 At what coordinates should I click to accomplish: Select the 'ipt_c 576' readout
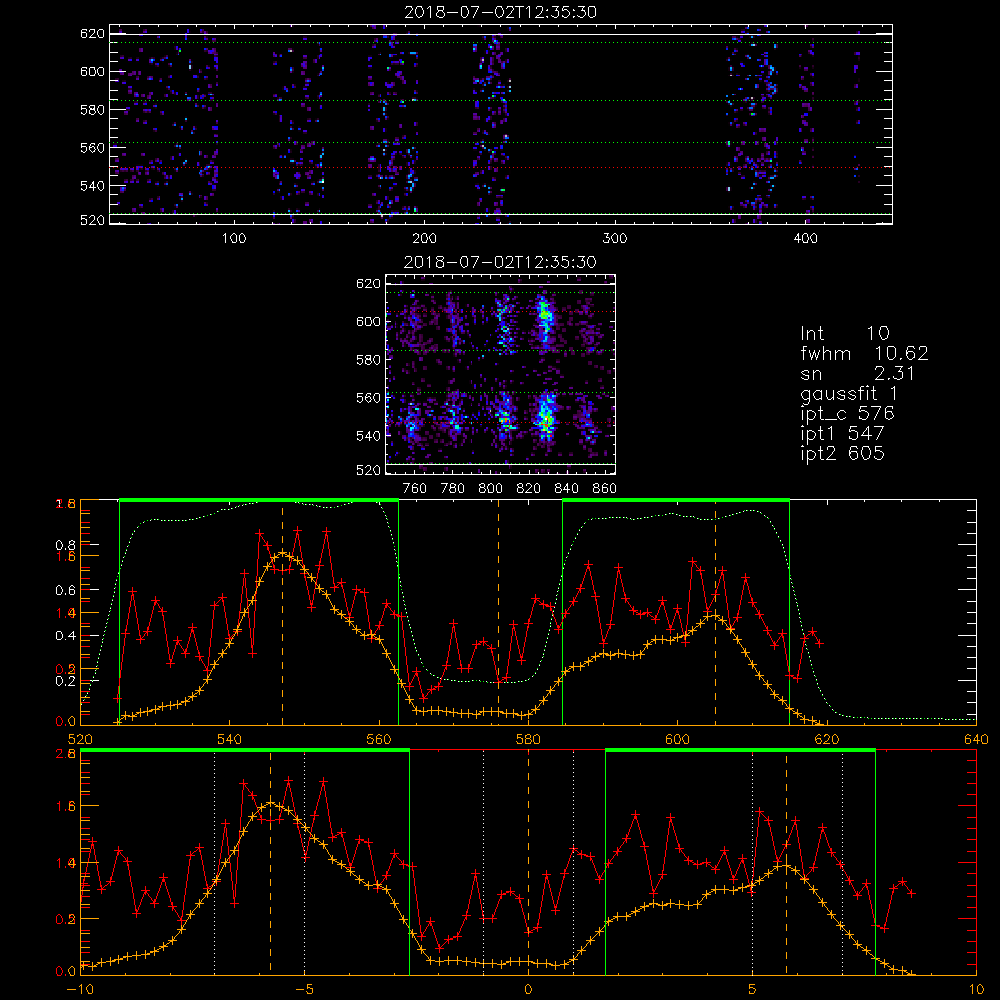(848, 414)
